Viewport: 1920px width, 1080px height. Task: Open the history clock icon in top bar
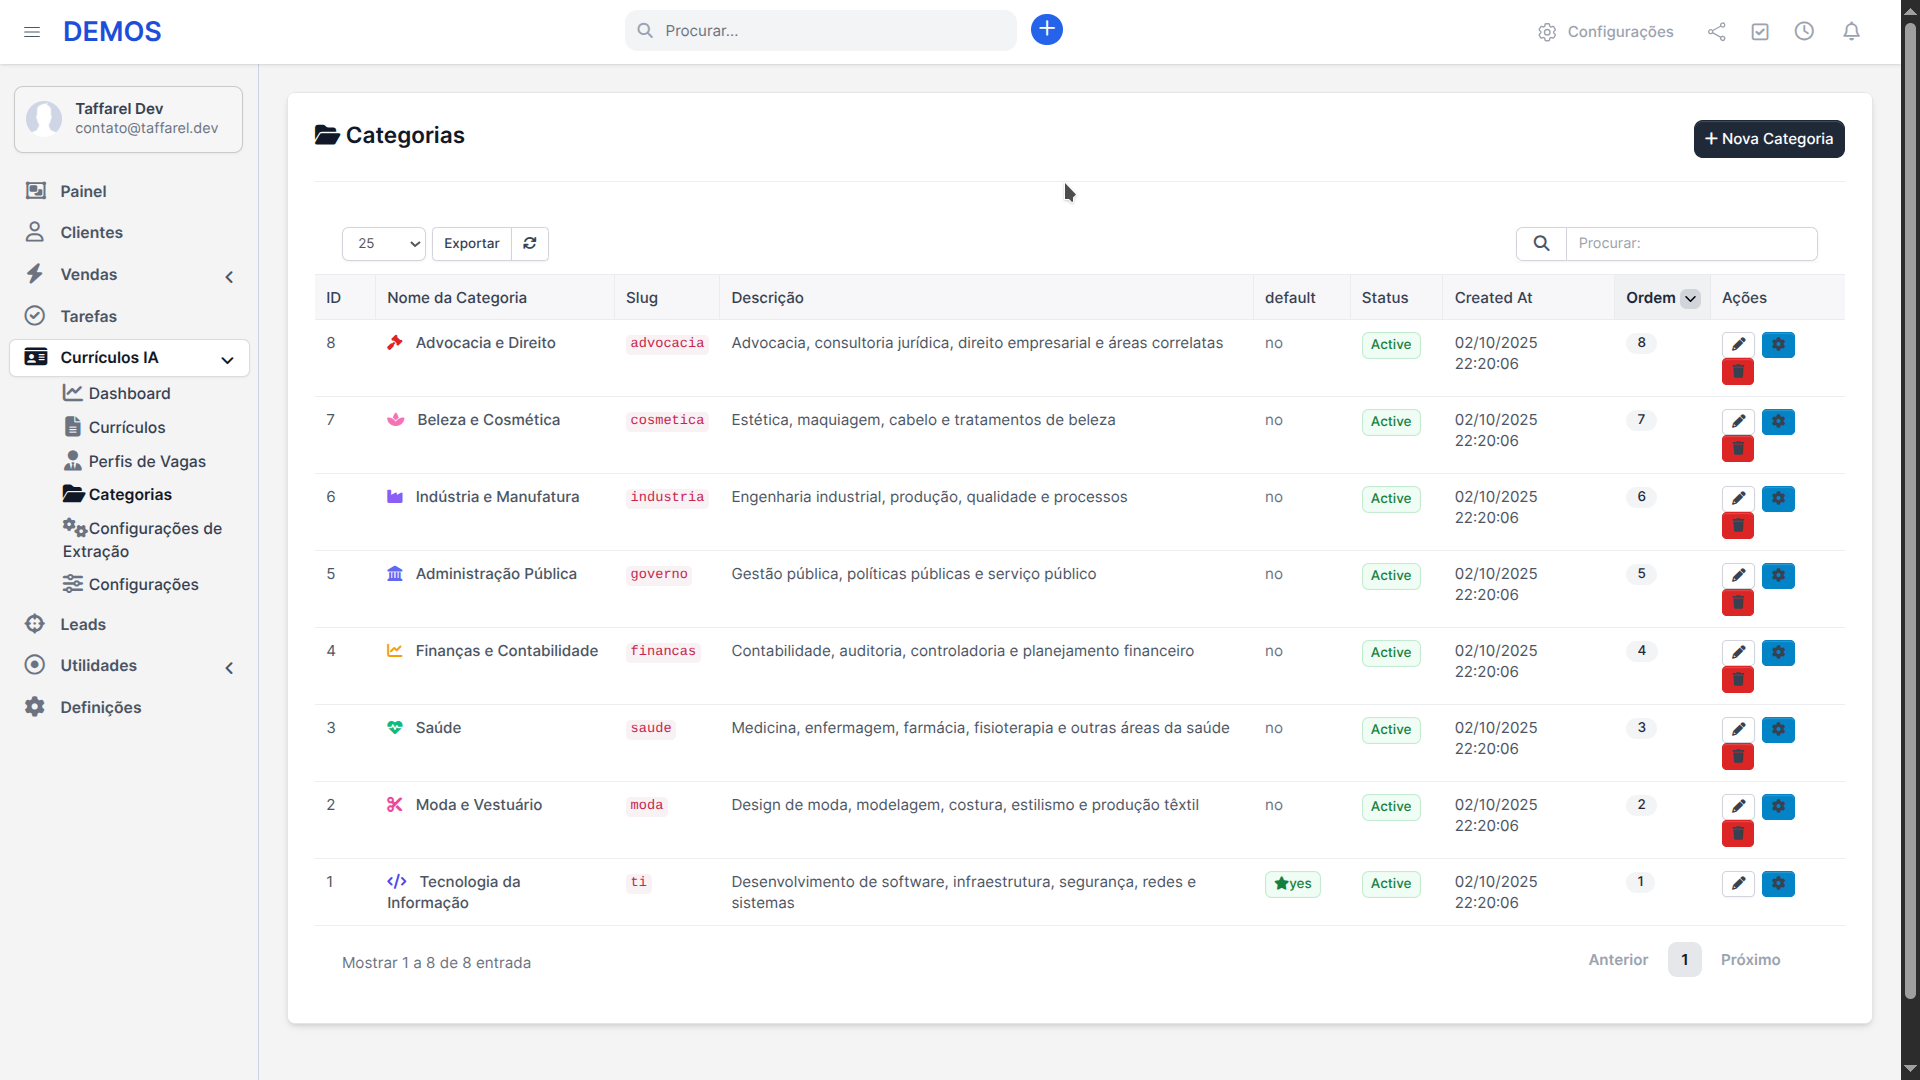(x=1805, y=31)
